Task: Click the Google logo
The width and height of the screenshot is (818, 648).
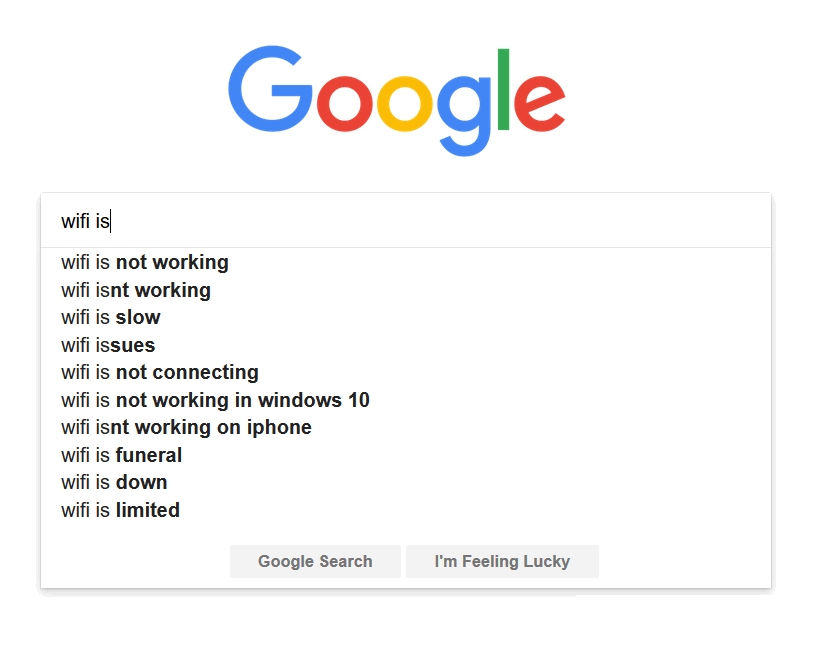Action: [x=396, y=101]
